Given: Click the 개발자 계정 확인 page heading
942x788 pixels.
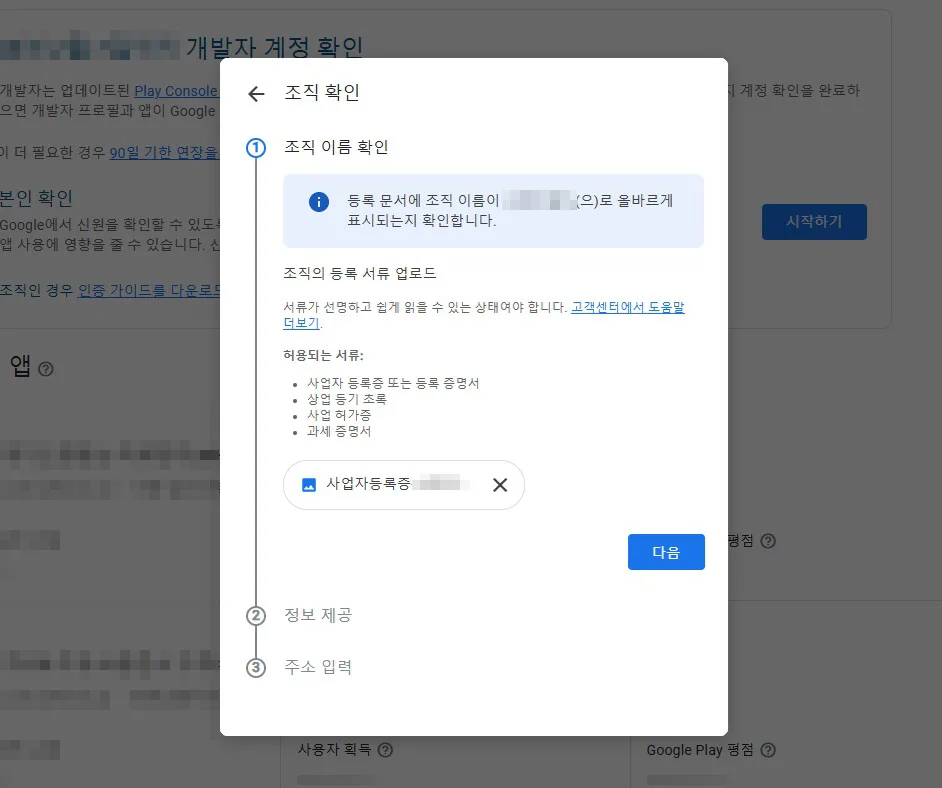Looking at the screenshot, I should click(x=275, y=47).
